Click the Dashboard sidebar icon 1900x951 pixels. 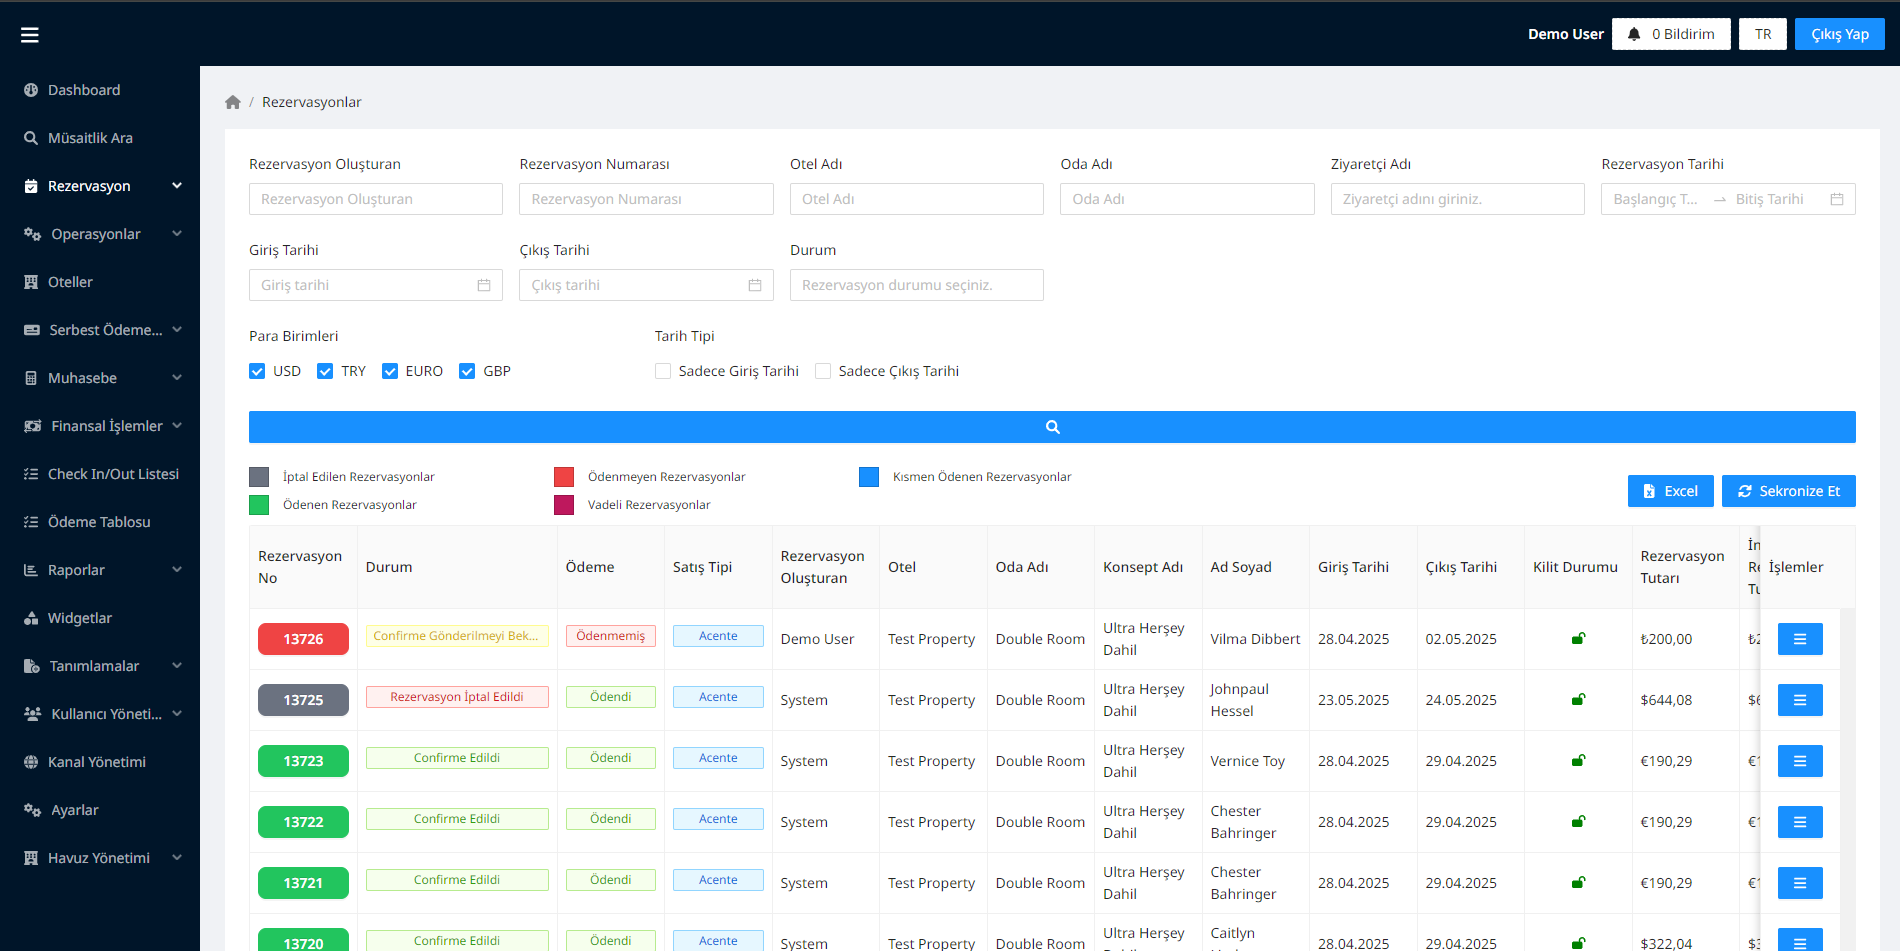point(31,90)
